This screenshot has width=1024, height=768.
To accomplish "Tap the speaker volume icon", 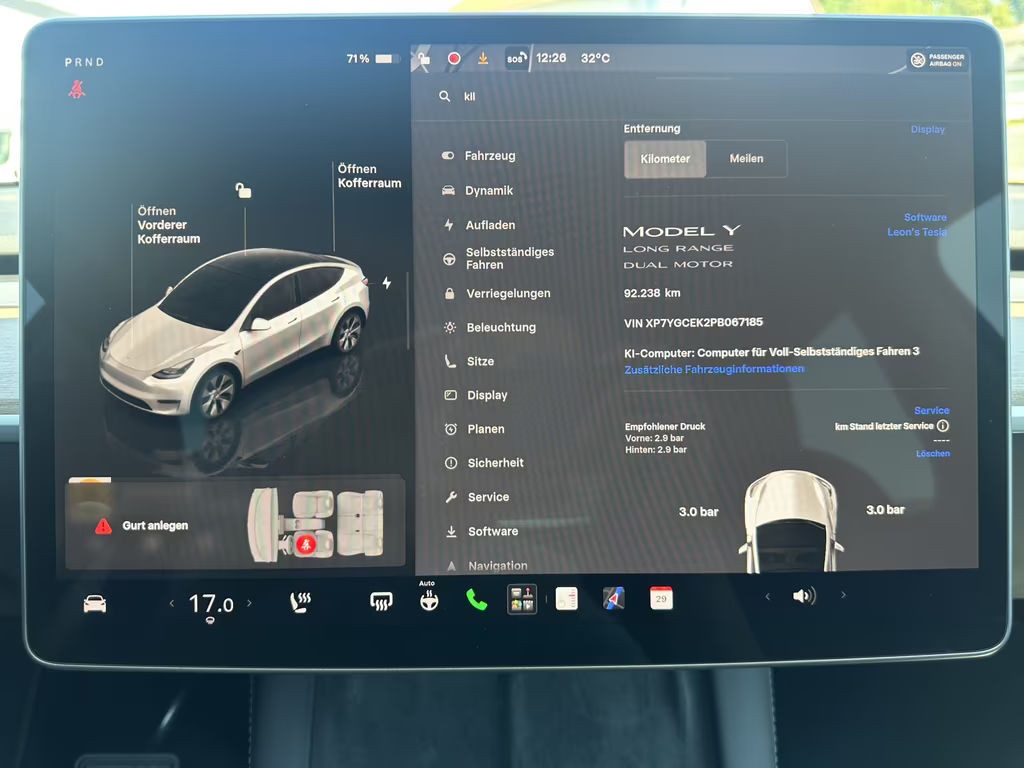I will pyautogui.click(x=804, y=596).
